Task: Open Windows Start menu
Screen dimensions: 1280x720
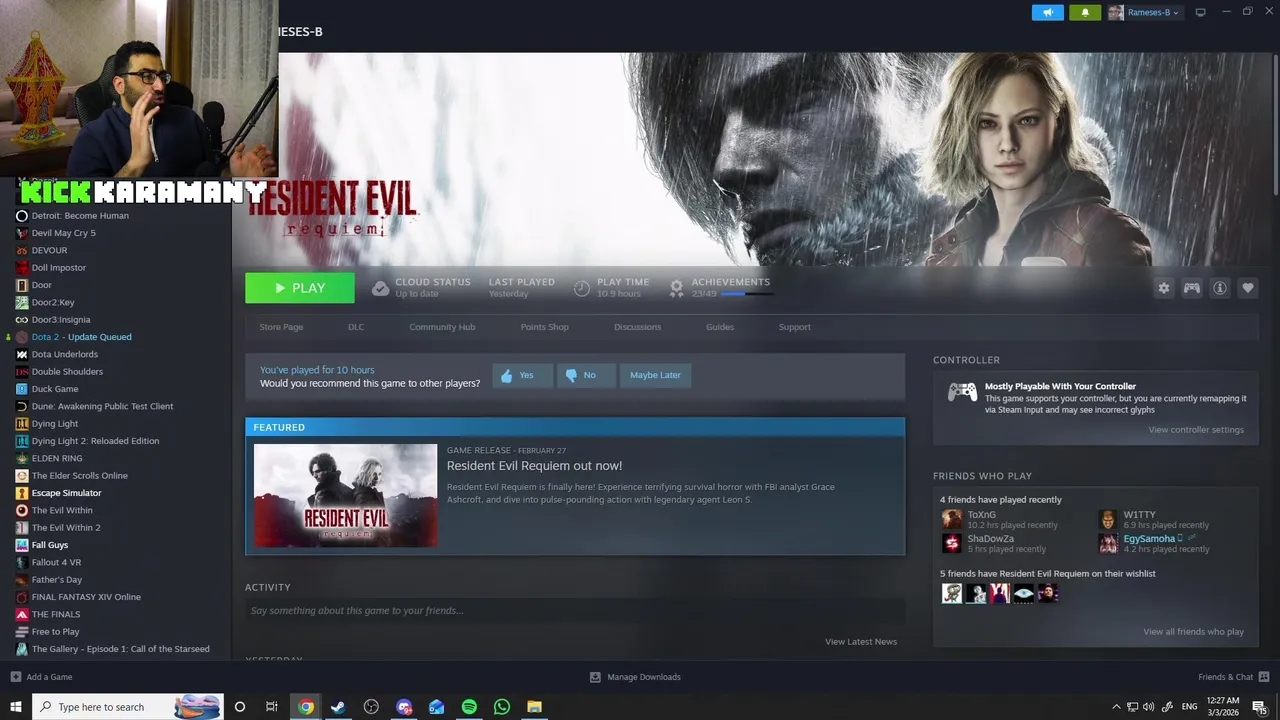Action: 16,707
